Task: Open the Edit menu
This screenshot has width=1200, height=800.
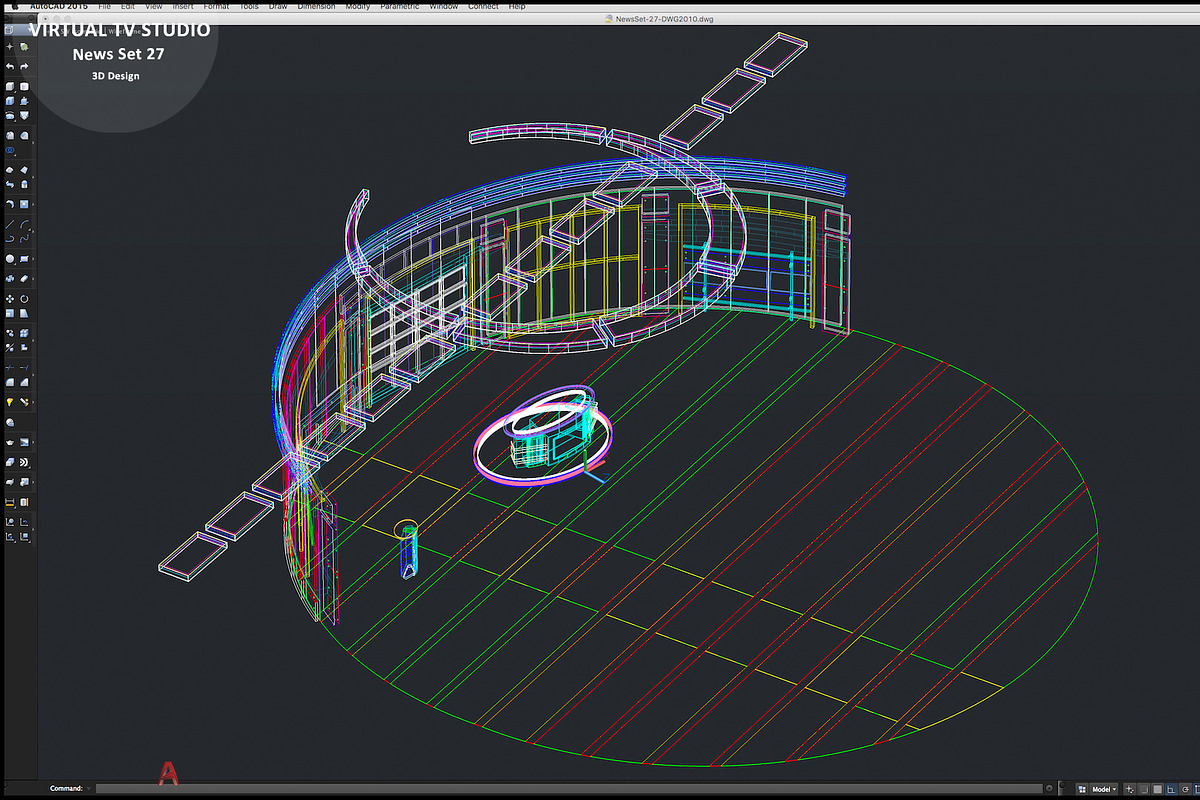Action: click(x=128, y=6)
